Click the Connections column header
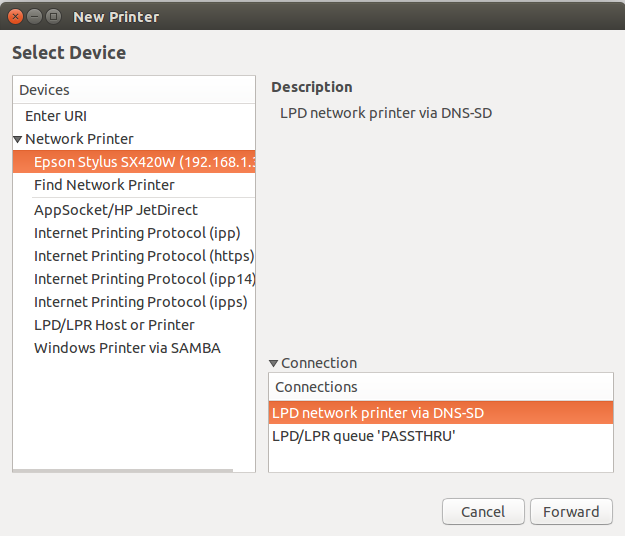The width and height of the screenshot is (625, 536). click(440, 387)
